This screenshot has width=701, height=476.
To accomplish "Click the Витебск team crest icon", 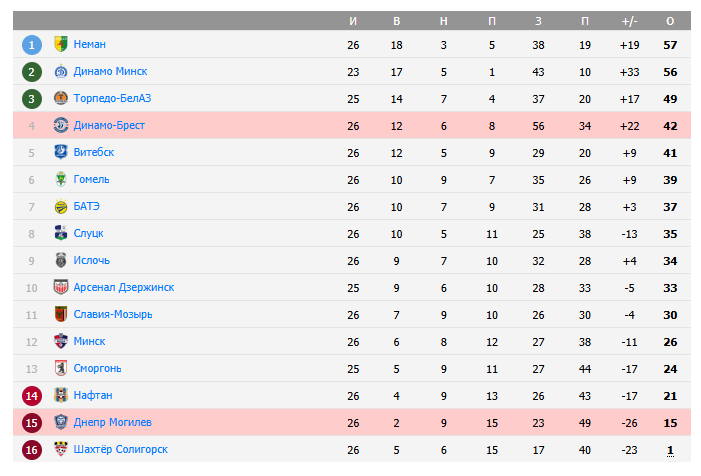I will (60, 152).
